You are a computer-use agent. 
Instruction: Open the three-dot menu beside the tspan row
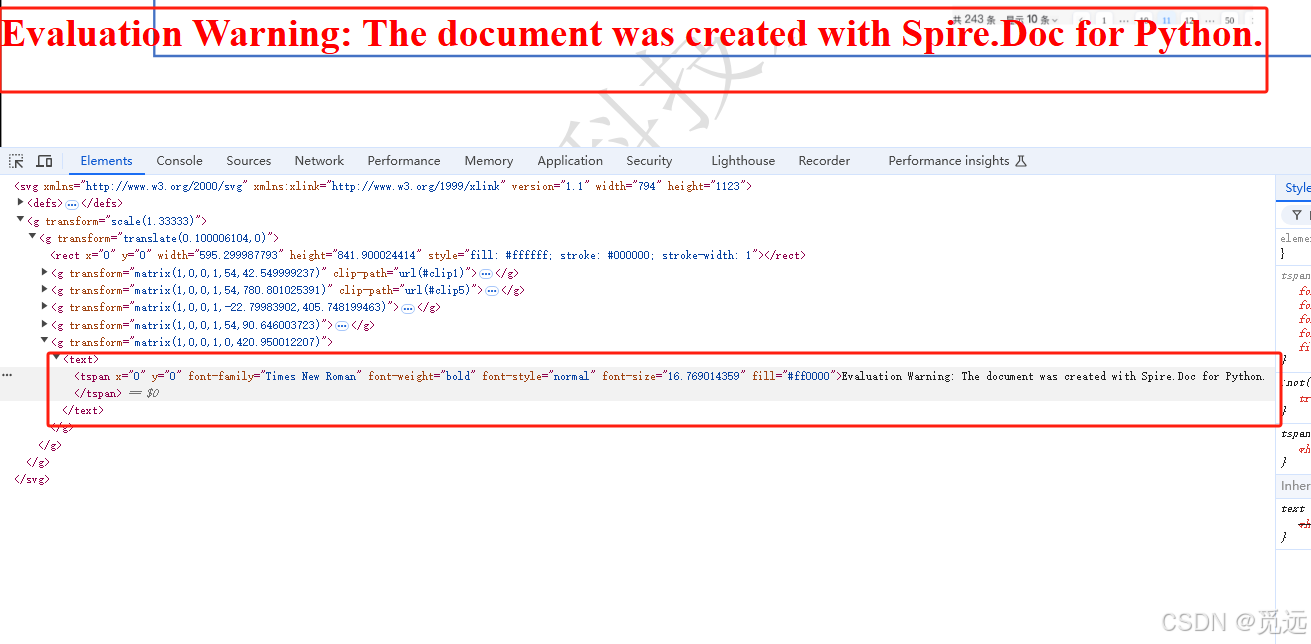click(x=7, y=375)
